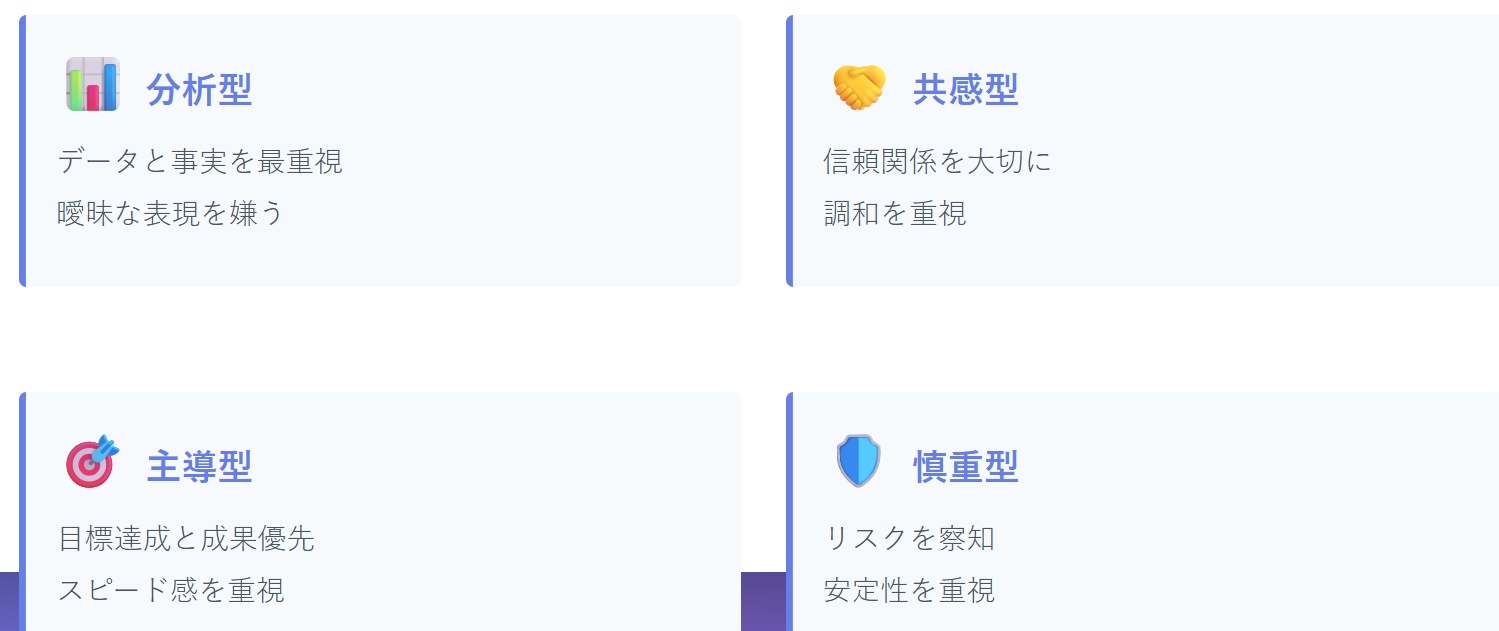1499x631 pixels.
Task: Click the bar chart icon beside 分析型
Action: click(92, 84)
